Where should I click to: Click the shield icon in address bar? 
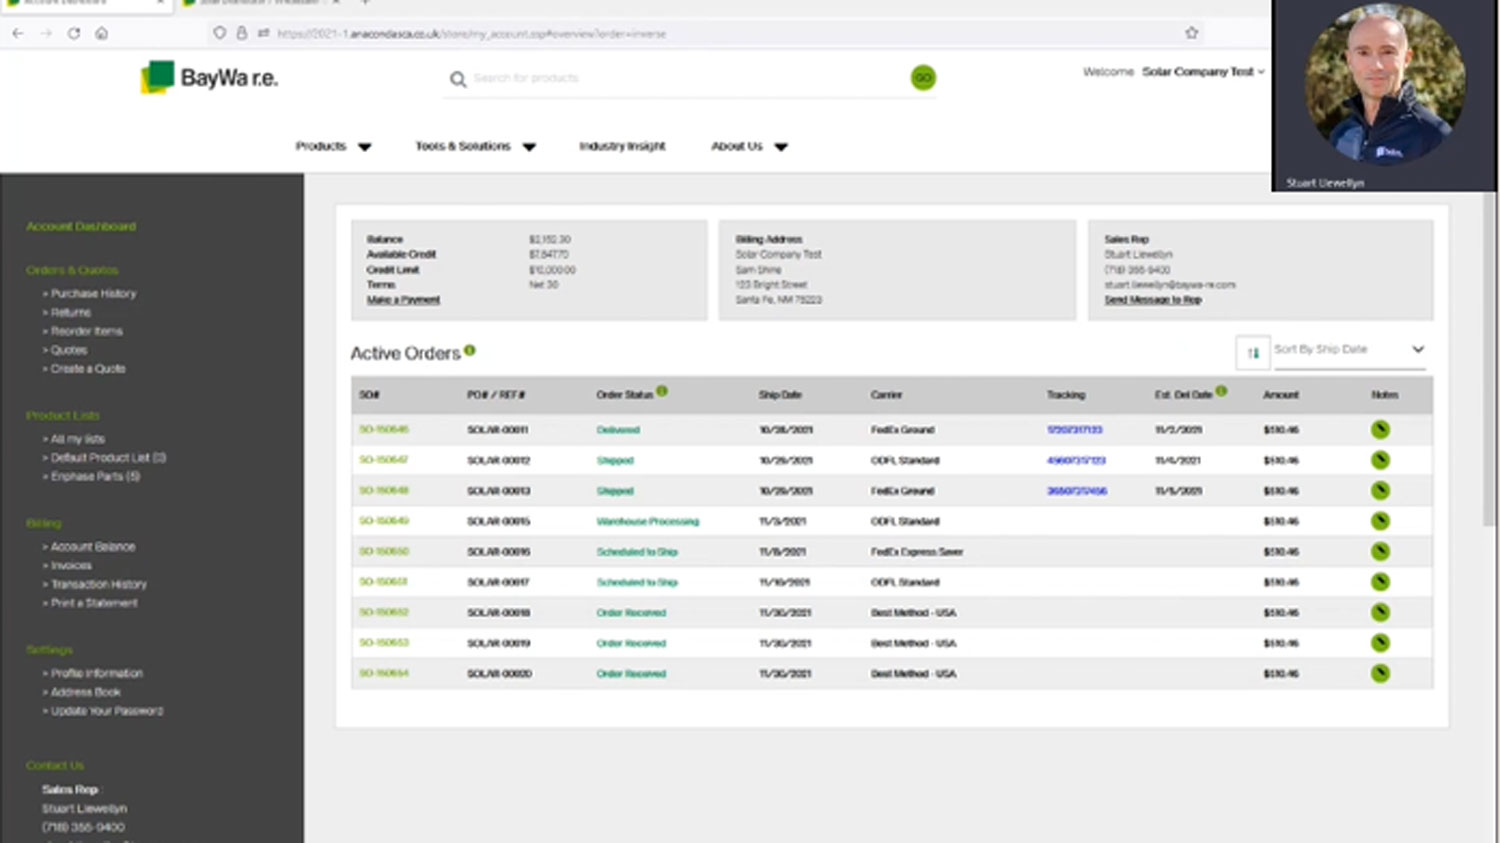tap(220, 33)
